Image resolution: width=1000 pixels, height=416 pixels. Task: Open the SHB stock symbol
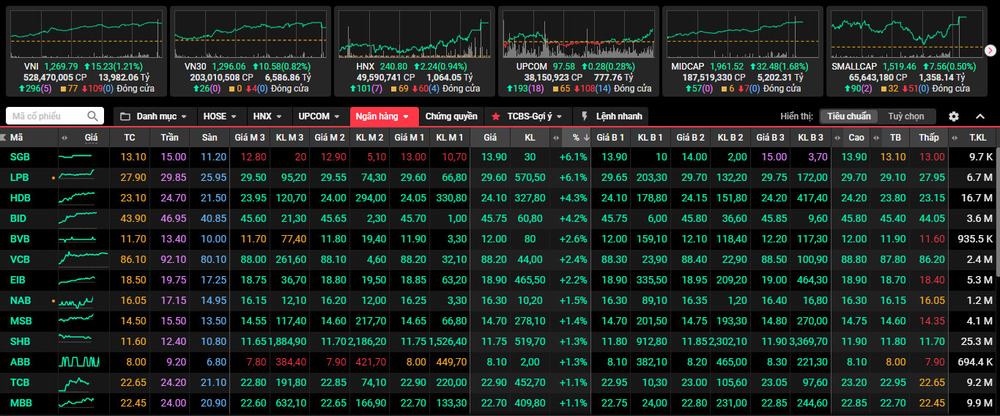(x=20, y=340)
